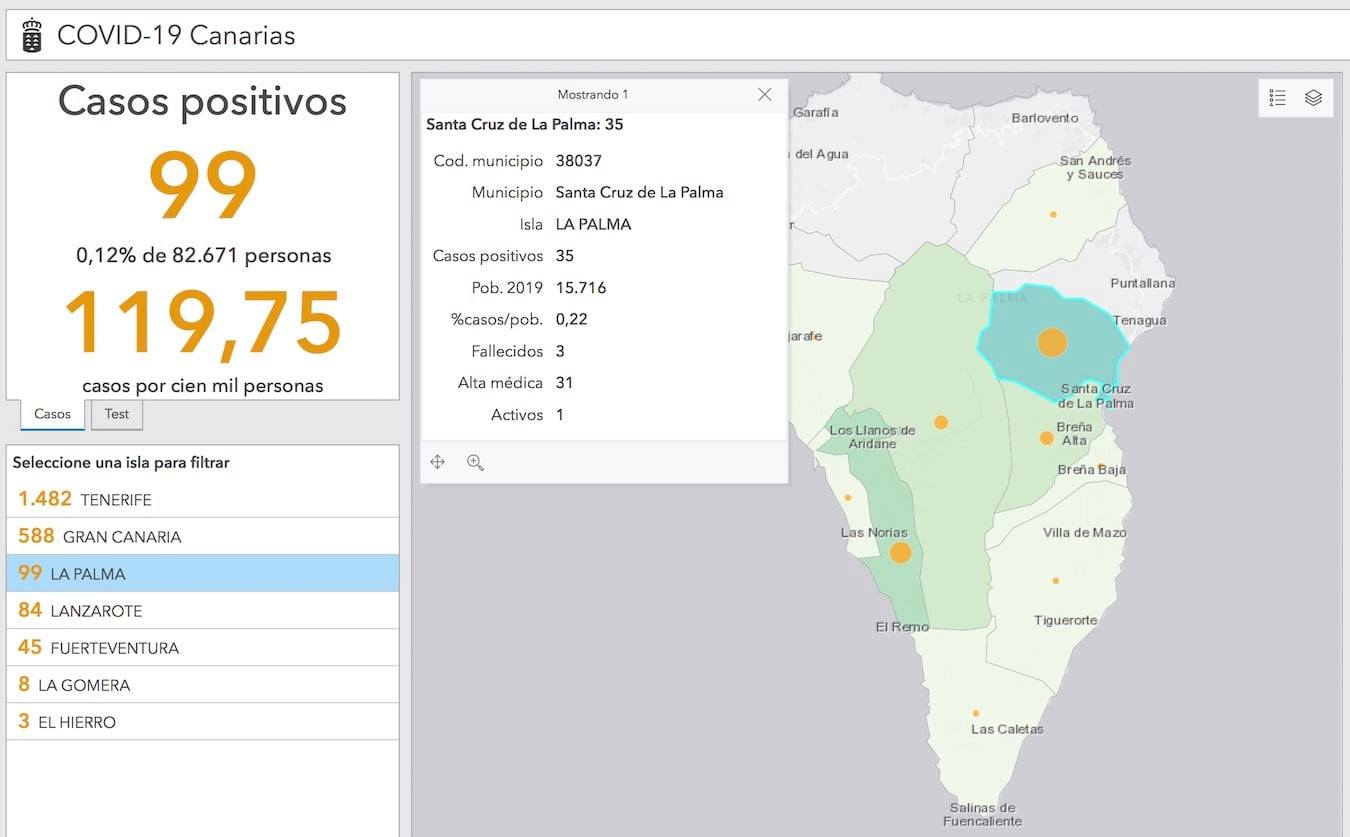The width and height of the screenshot is (1350, 837).
Task: Click the Canarias government crest logo
Action: pyautogui.click(x=32, y=35)
